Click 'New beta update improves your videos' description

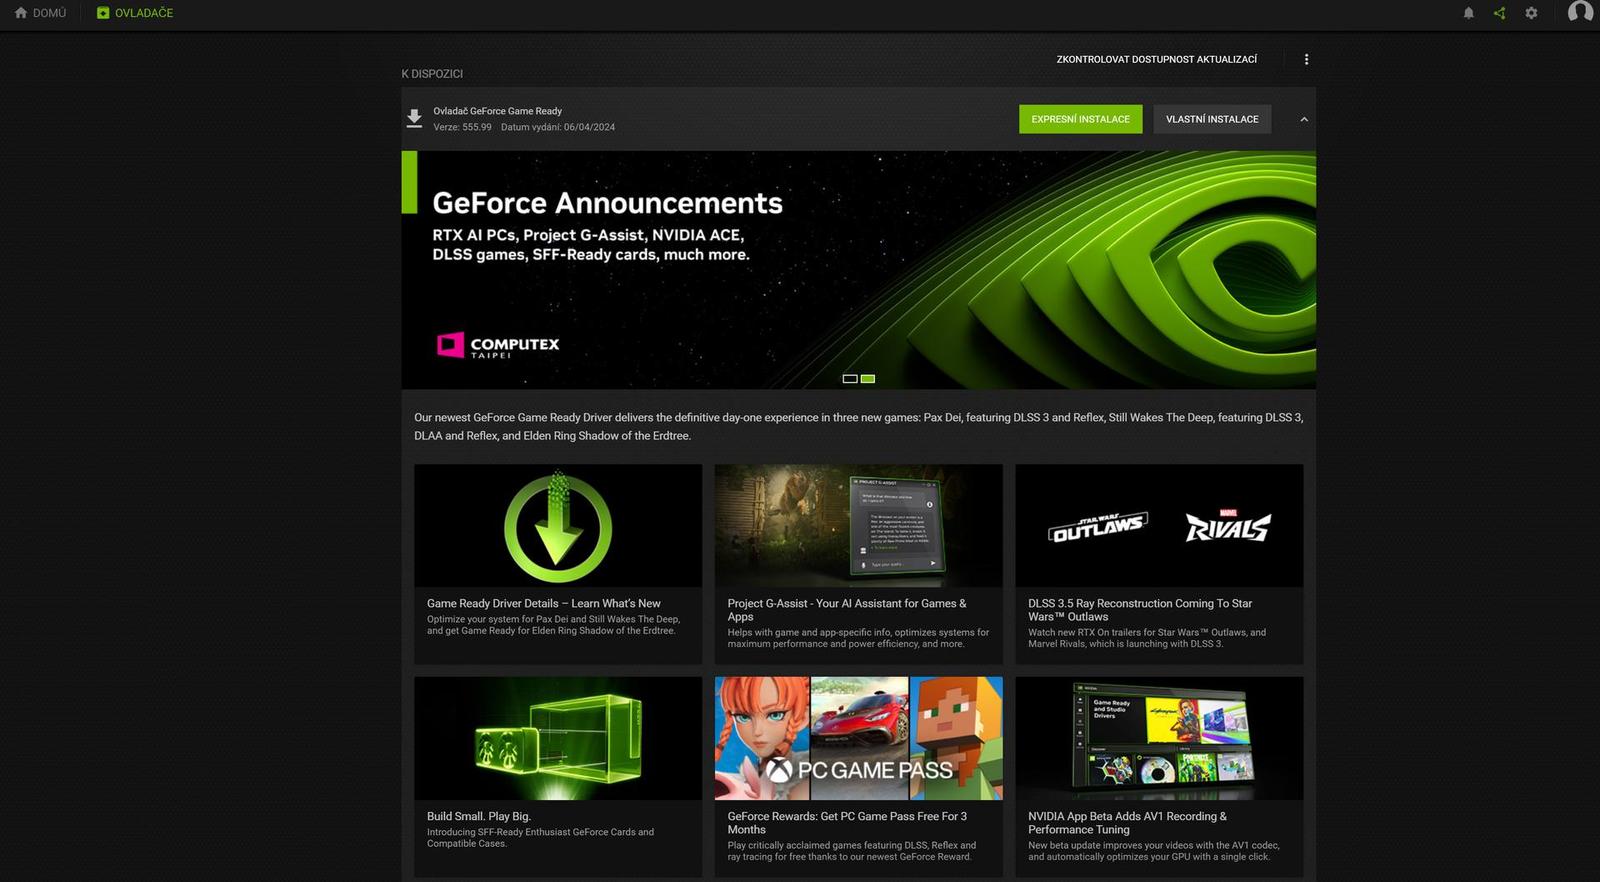(1154, 851)
